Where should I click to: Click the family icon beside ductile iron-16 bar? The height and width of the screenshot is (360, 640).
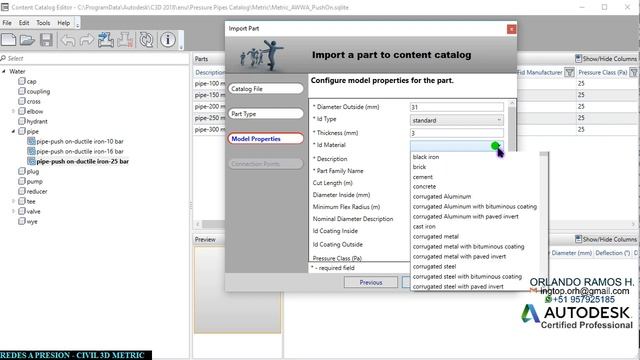click(31, 151)
